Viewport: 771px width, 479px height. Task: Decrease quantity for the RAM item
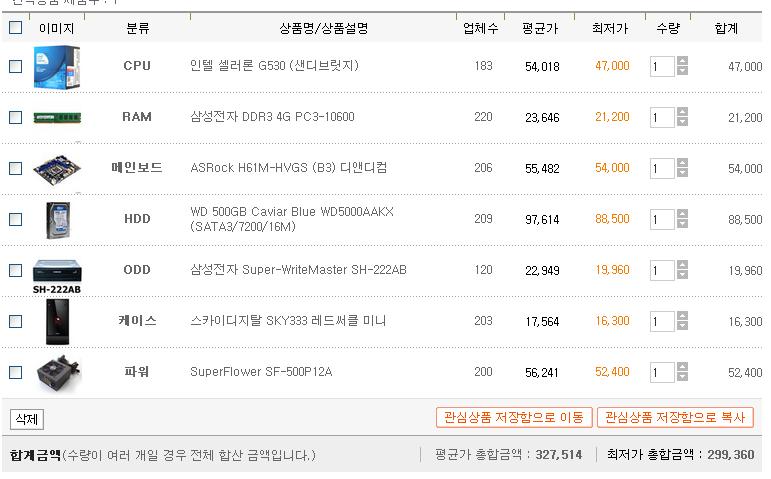[682, 121]
